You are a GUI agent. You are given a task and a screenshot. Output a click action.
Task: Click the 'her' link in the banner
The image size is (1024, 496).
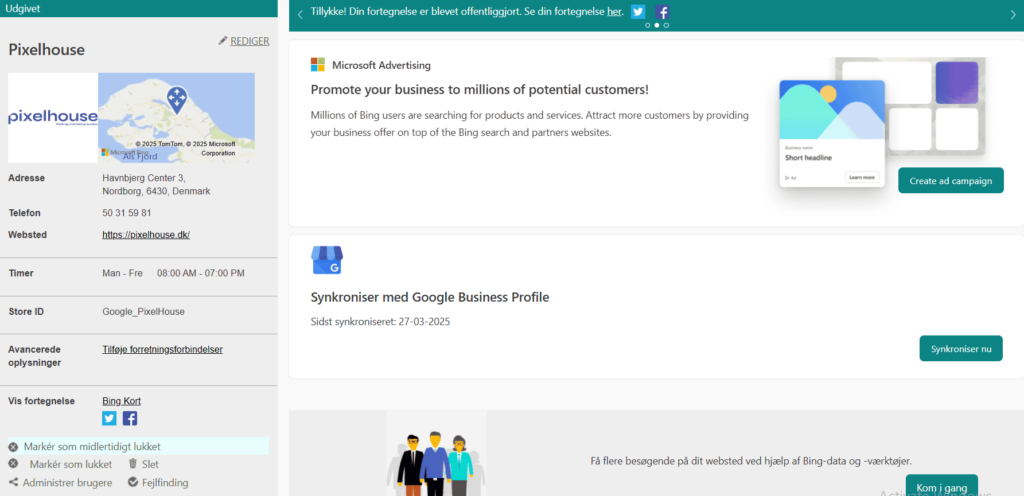tap(614, 12)
